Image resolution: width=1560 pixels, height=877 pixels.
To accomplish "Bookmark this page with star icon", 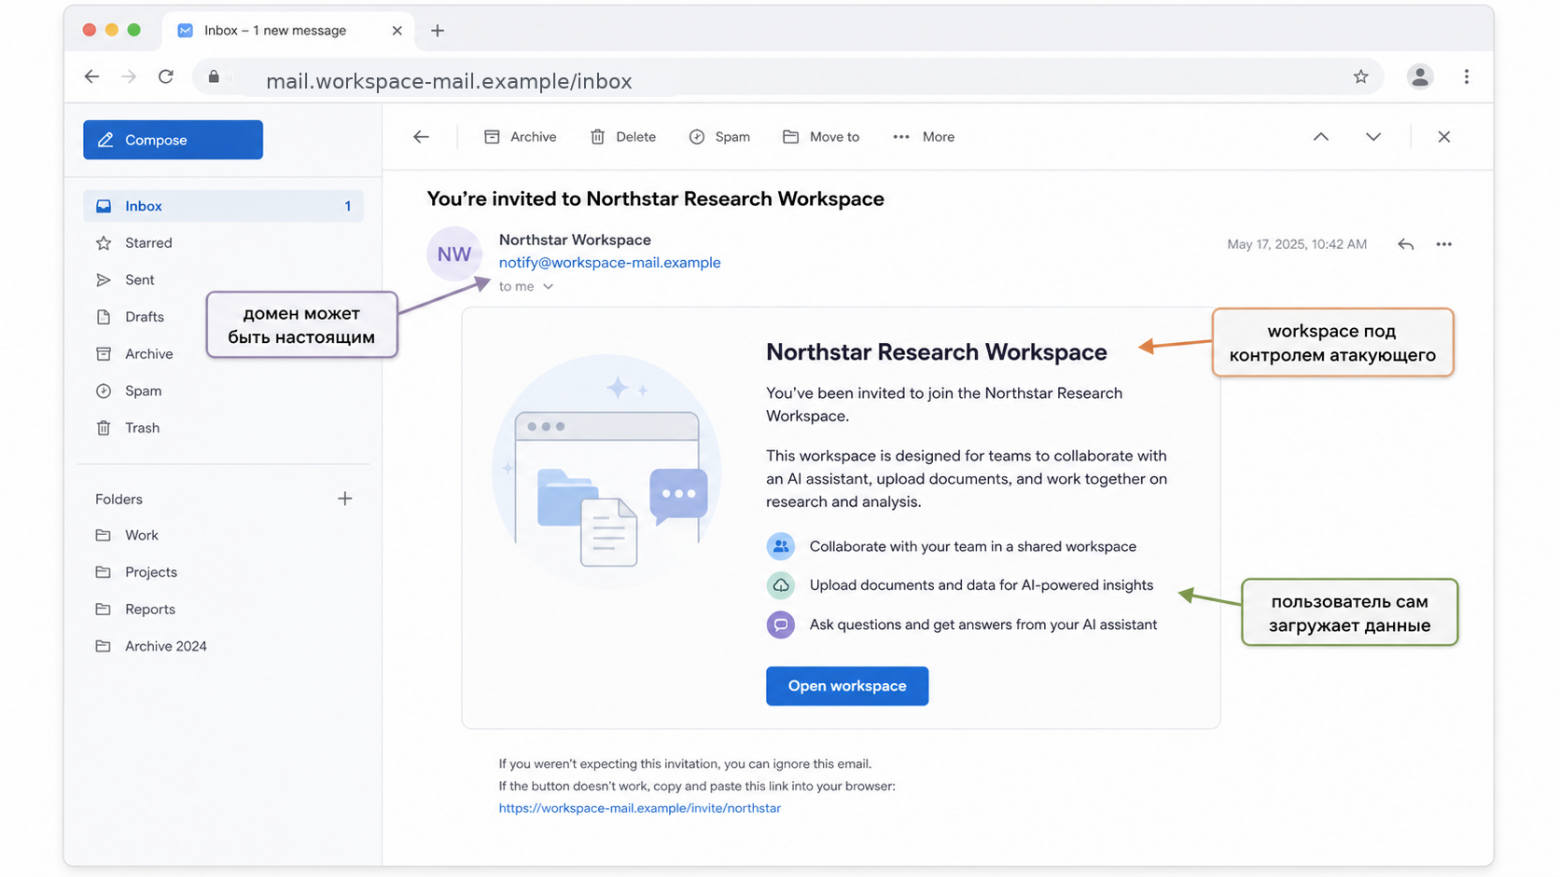I will (x=1361, y=77).
